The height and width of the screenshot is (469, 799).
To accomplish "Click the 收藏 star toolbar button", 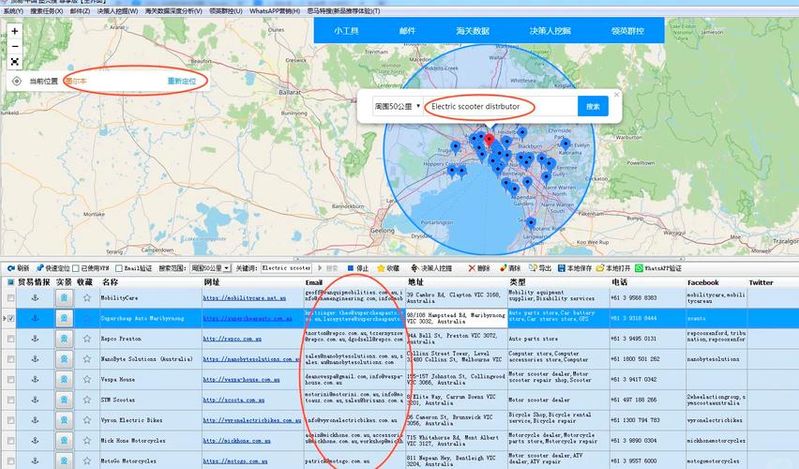I will (388, 268).
